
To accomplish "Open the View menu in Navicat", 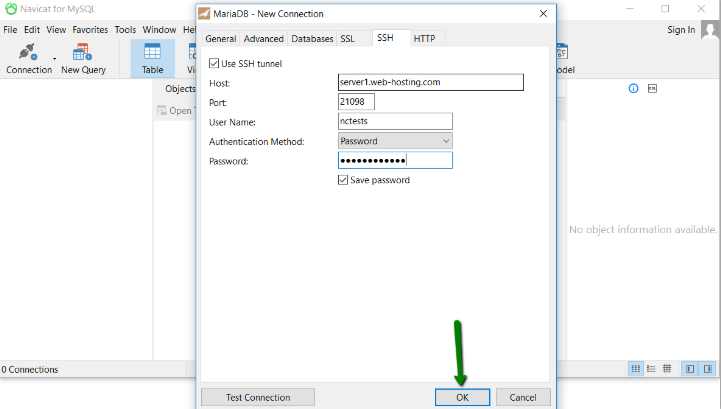I will (56, 29).
